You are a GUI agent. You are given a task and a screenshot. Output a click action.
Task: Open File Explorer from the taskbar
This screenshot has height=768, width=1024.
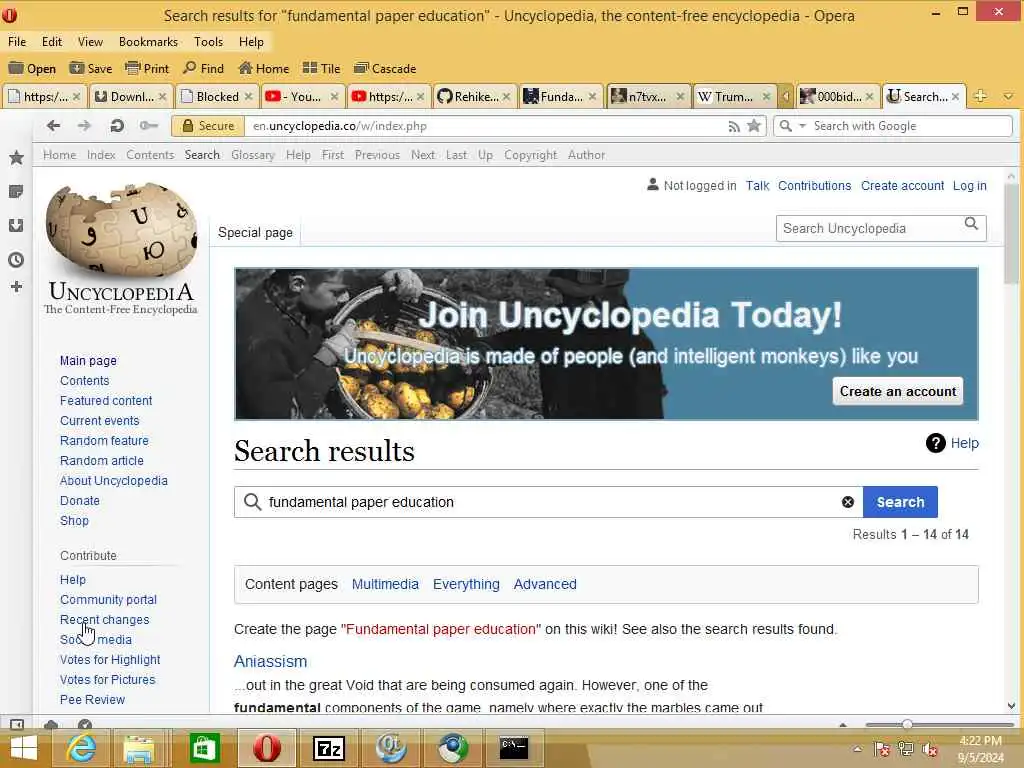(139, 748)
